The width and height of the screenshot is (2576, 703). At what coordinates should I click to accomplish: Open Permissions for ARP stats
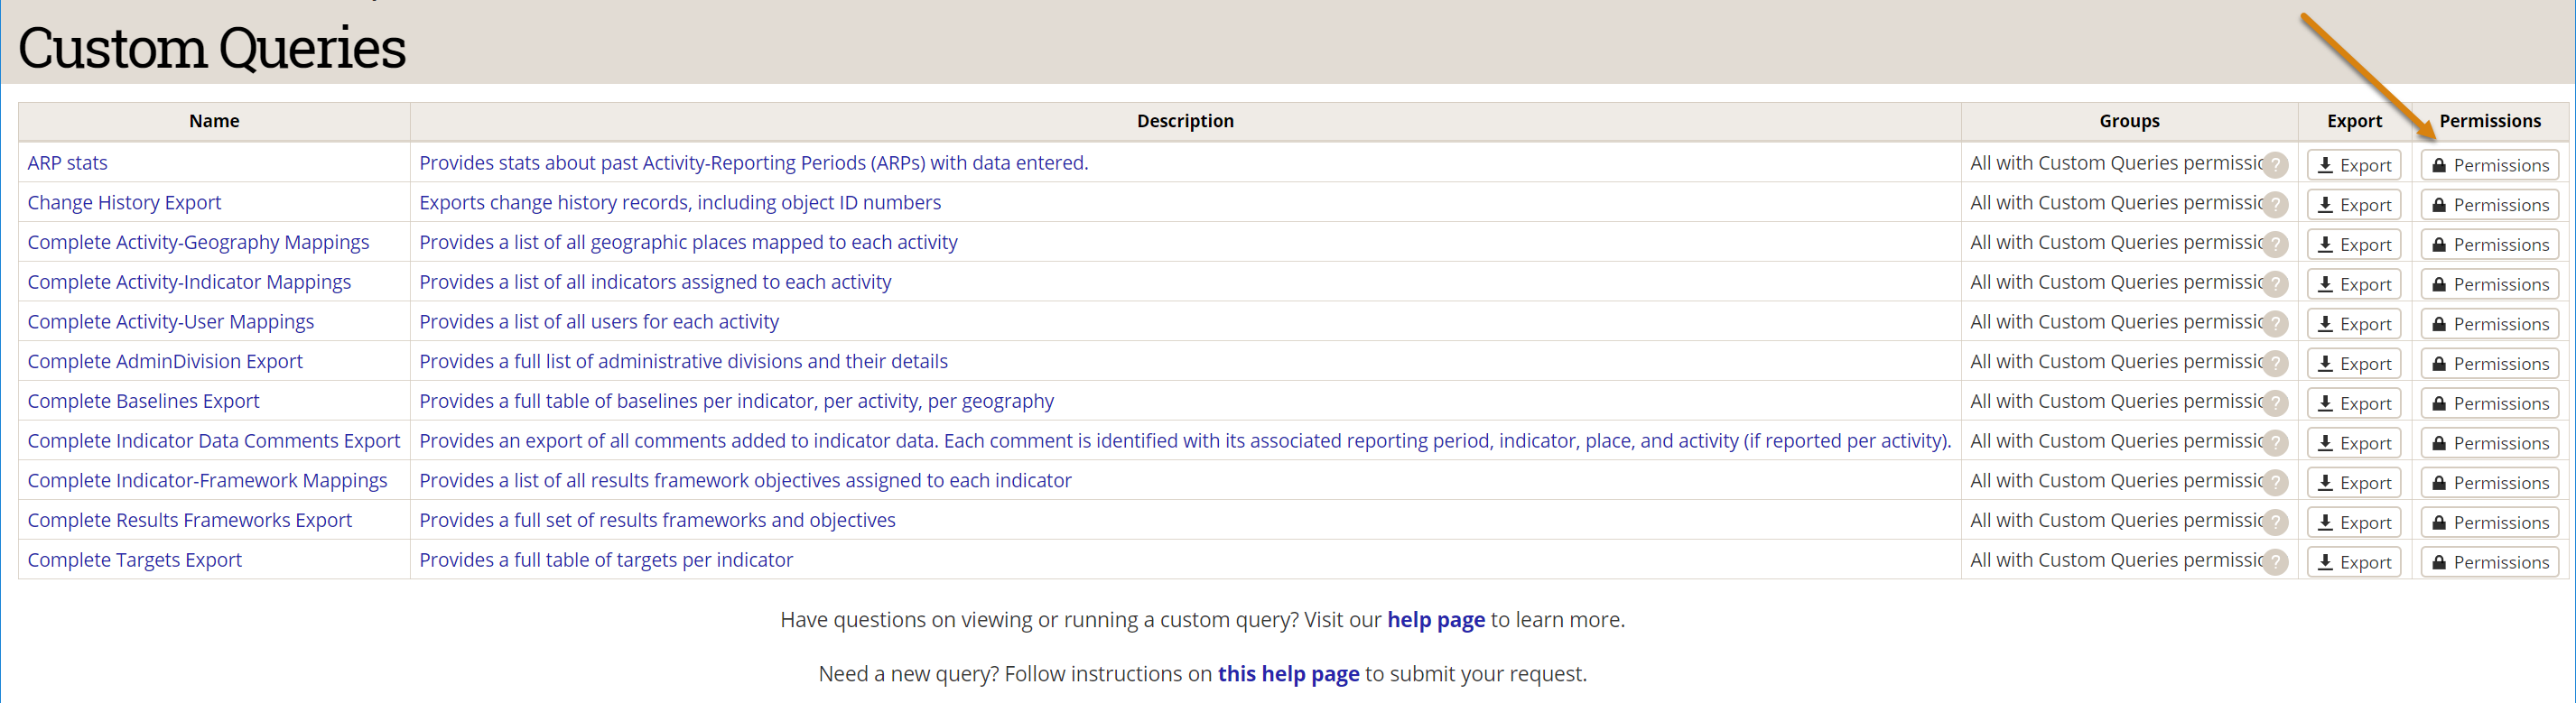coord(2490,165)
